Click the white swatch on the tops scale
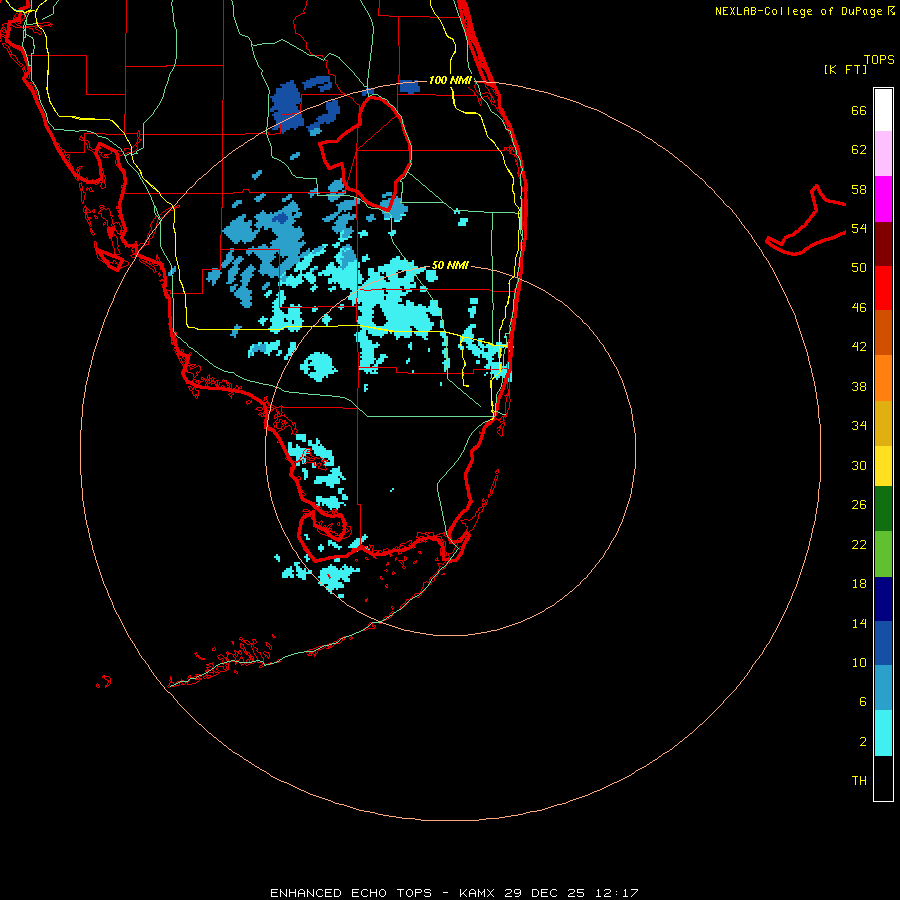This screenshot has height=900, width=900. 883,110
